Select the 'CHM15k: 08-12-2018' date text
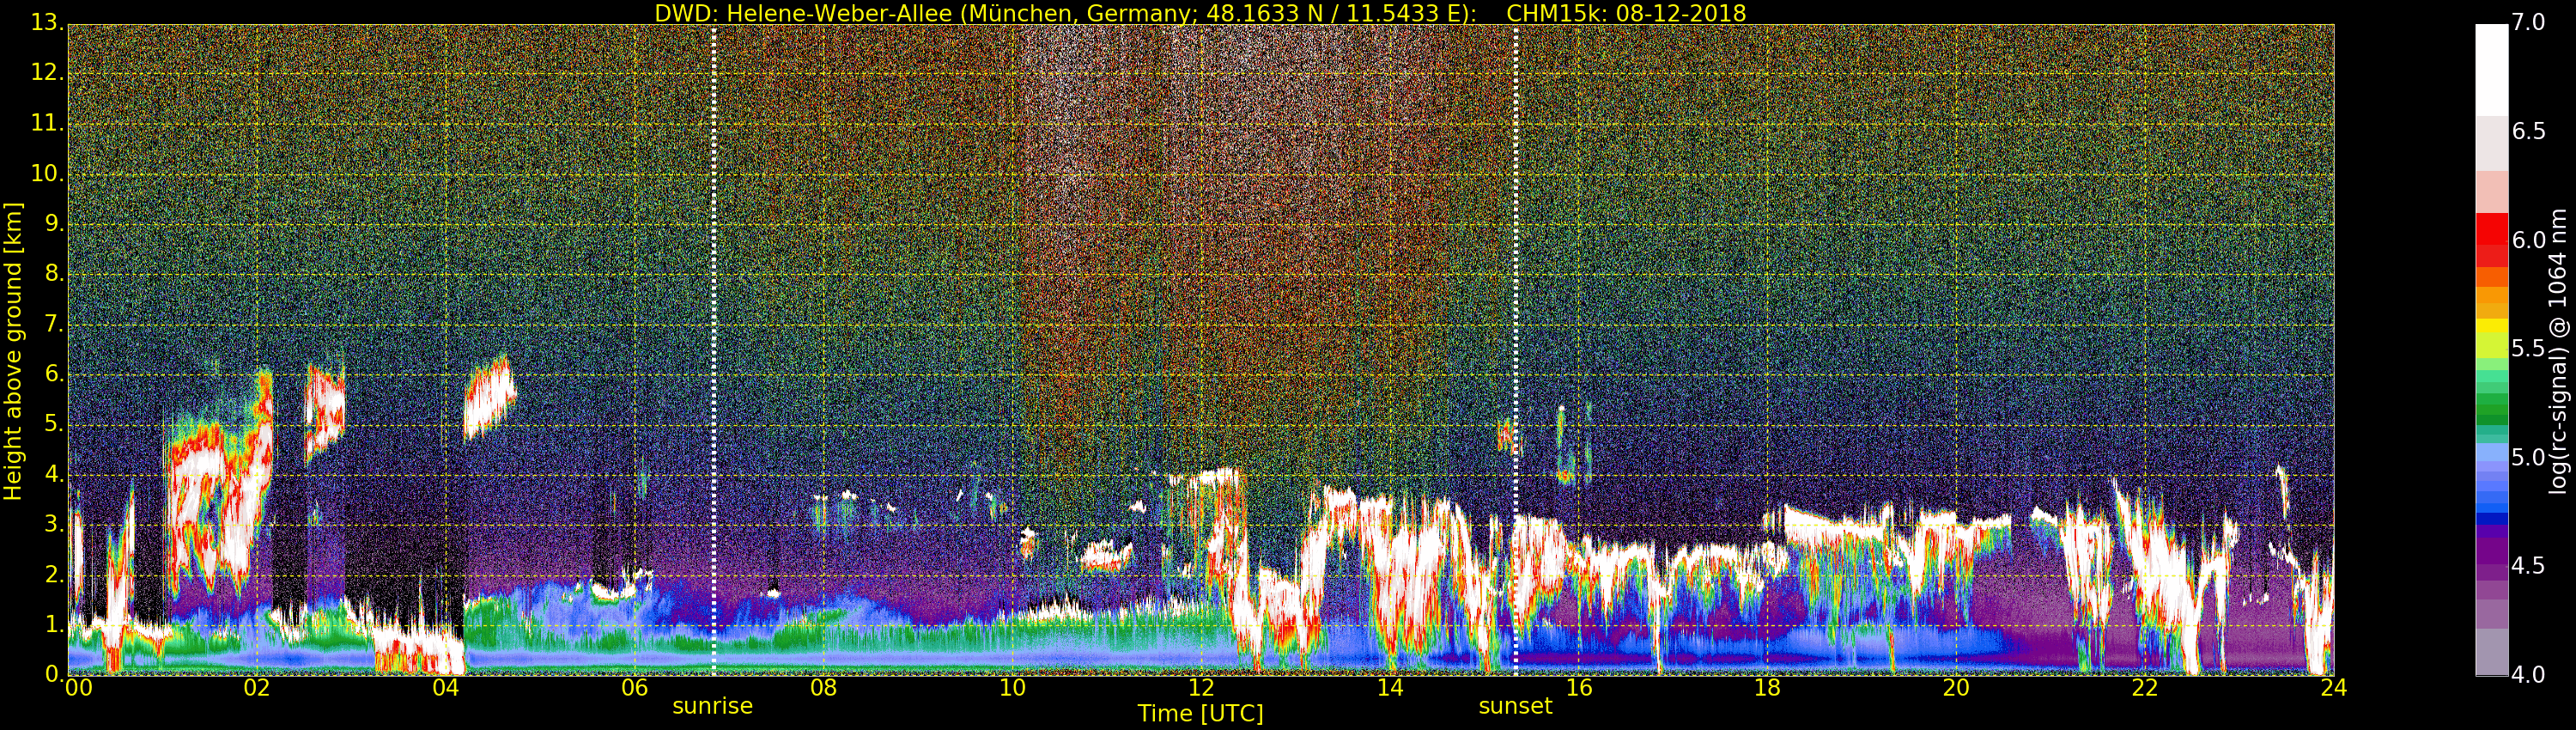The image size is (2576, 730). (x=1626, y=13)
